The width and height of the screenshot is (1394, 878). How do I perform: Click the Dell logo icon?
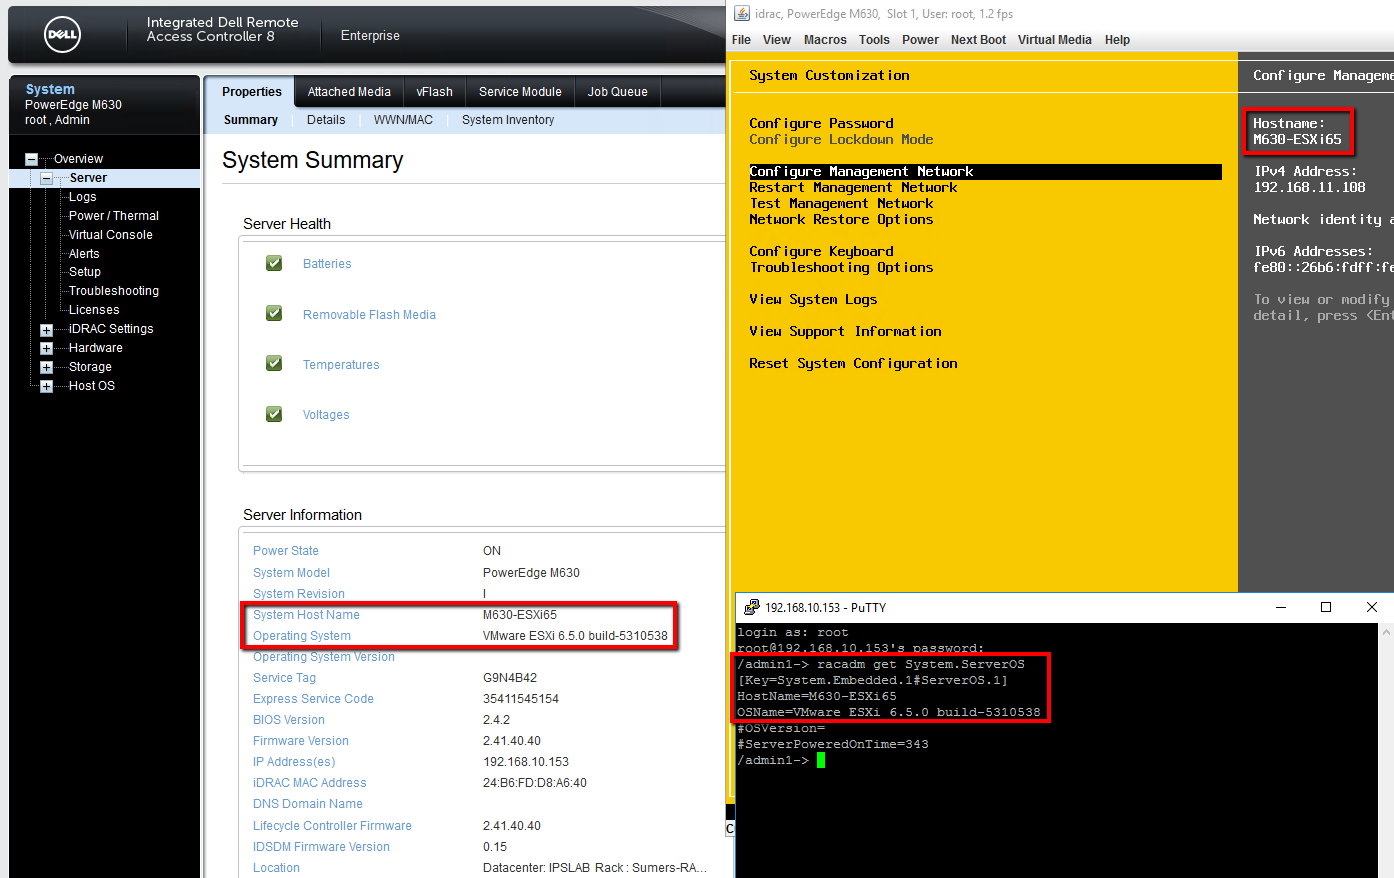pyautogui.click(x=62, y=34)
